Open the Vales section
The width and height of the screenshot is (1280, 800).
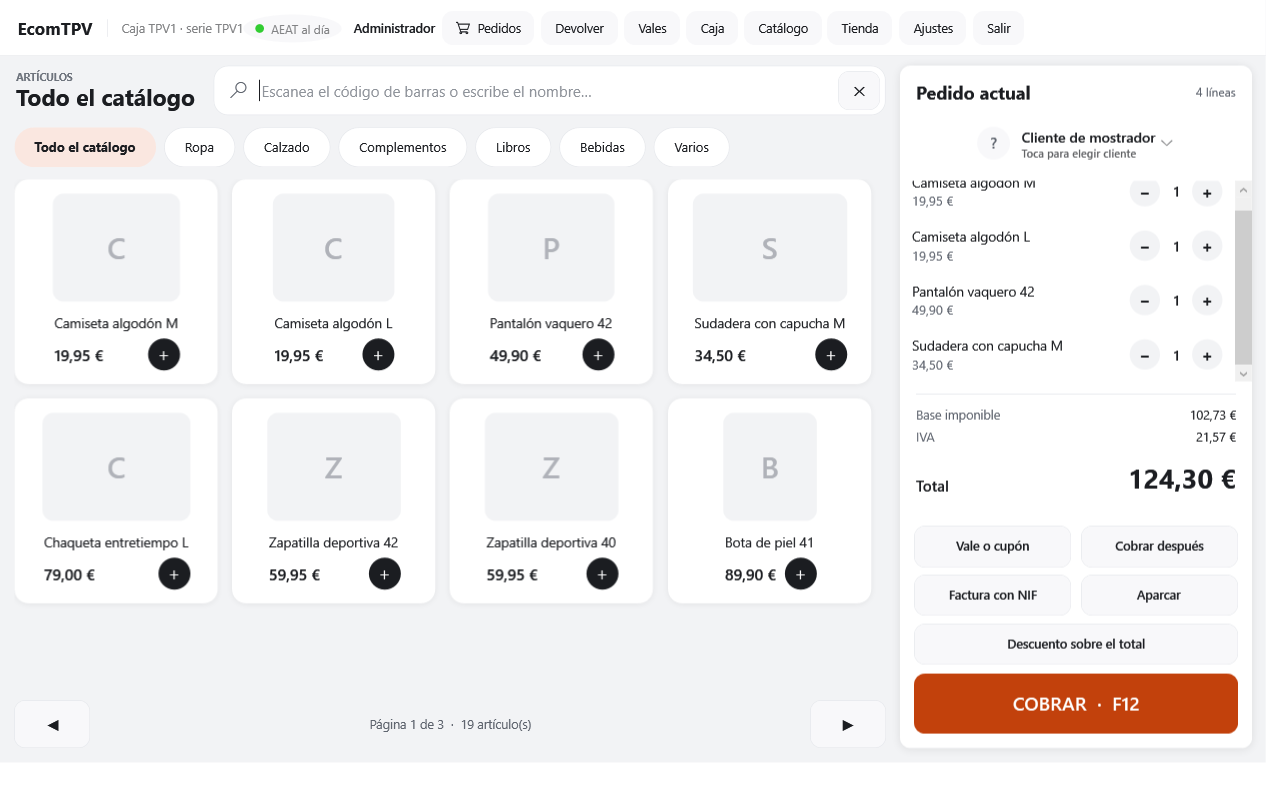pos(652,28)
